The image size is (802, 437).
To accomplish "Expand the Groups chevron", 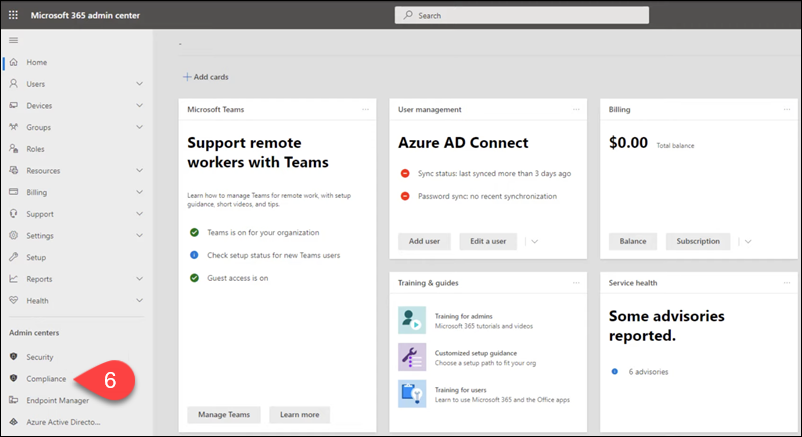I will click(139, 127).
